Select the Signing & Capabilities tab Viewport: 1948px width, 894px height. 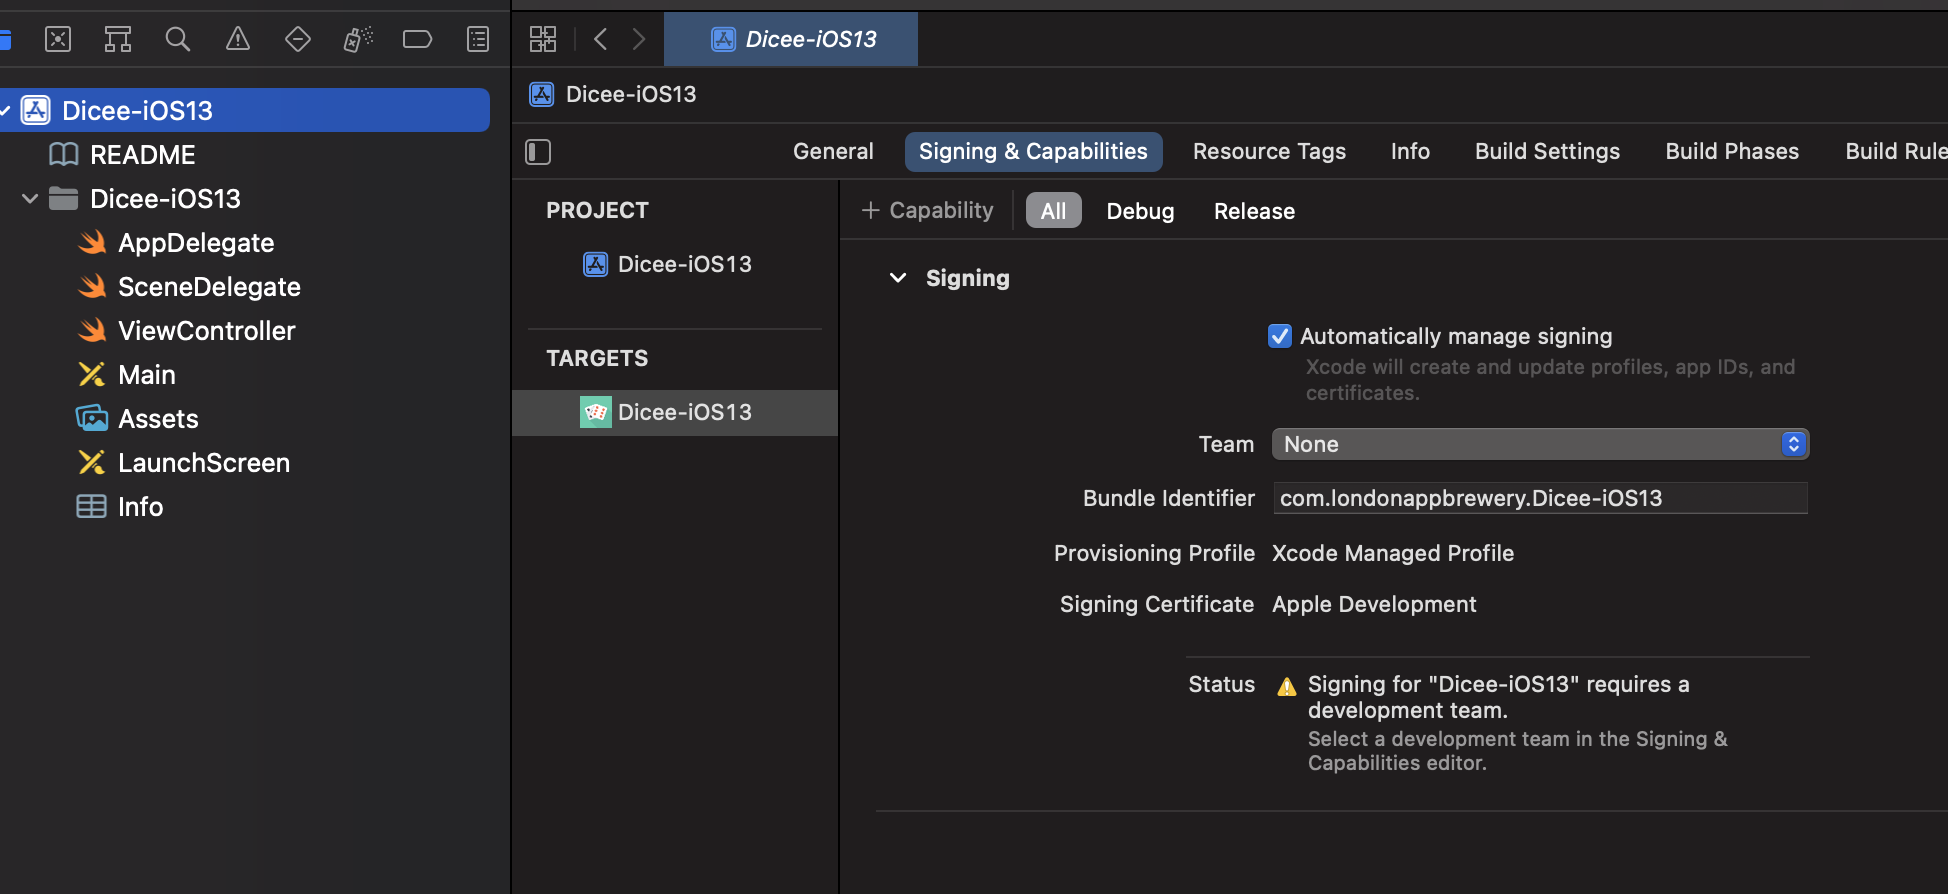1033,151
